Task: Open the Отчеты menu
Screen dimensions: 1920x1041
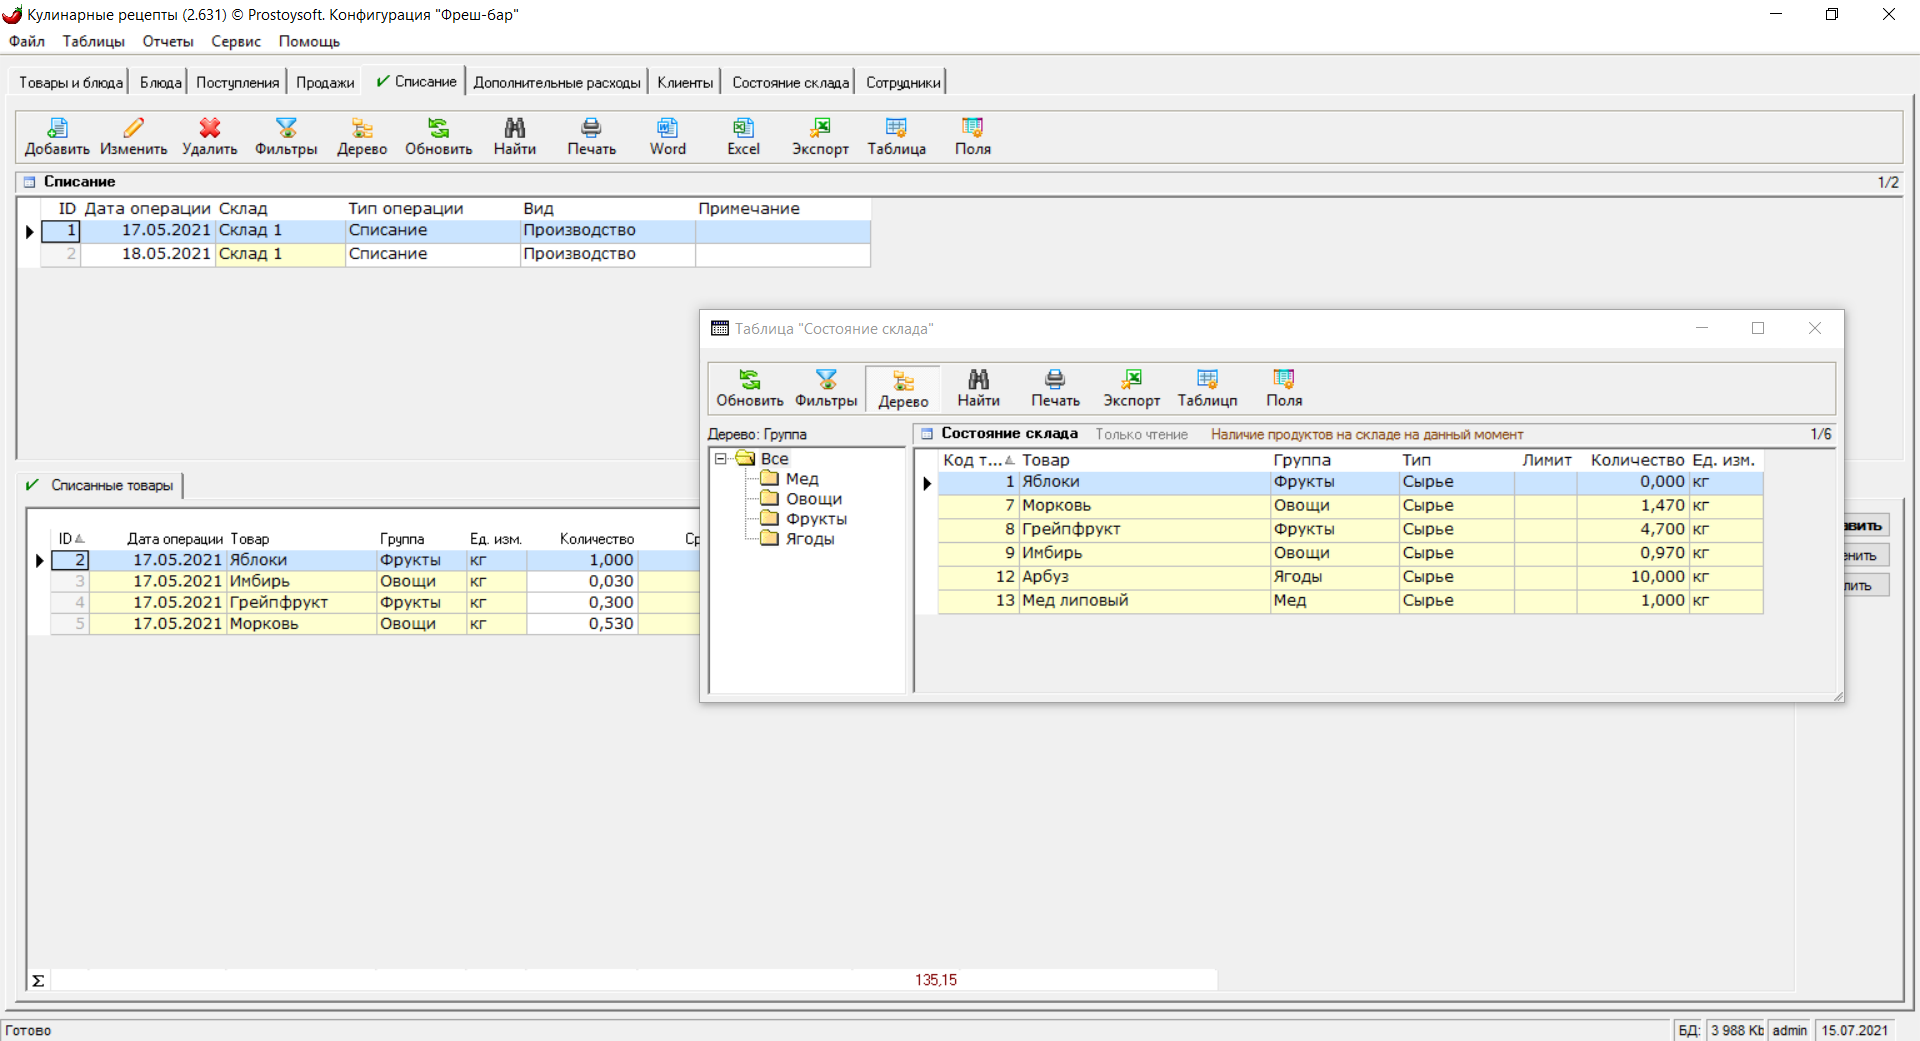Action: [167, 41]
